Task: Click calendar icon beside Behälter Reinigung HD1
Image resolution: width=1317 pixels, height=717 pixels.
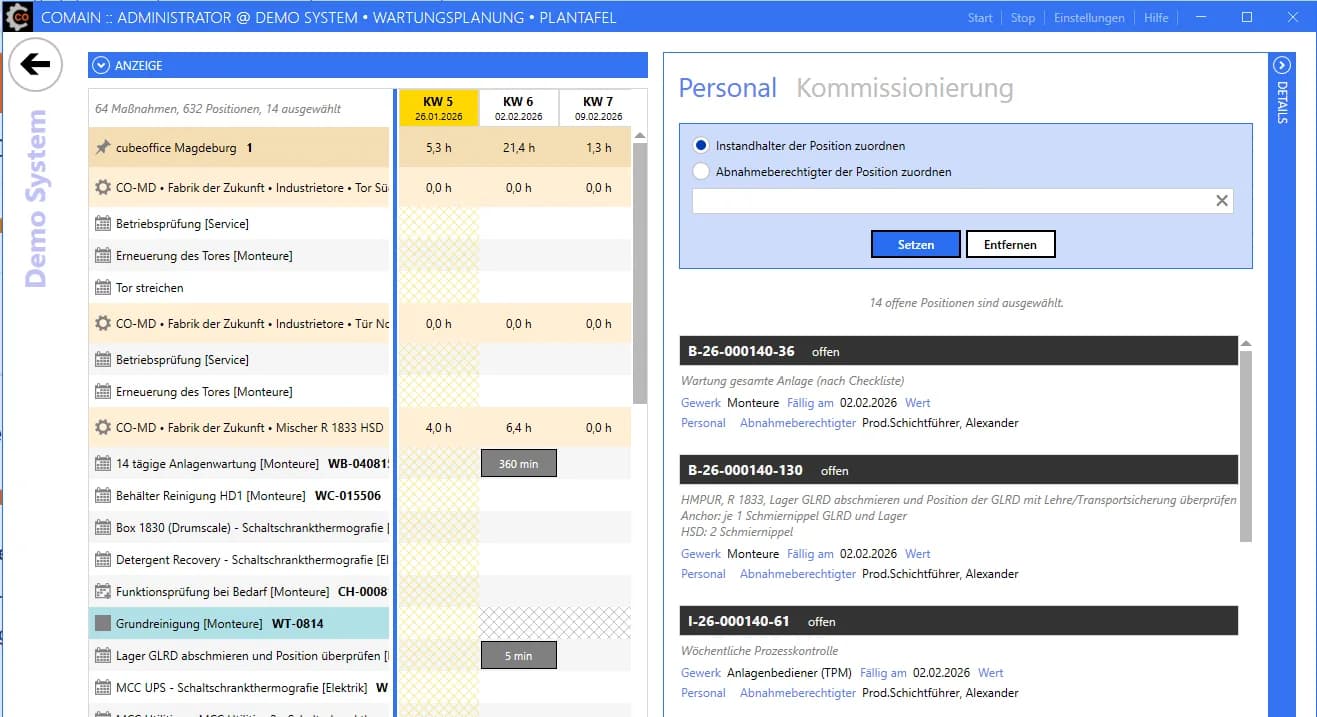Action: tap(102, 496)
